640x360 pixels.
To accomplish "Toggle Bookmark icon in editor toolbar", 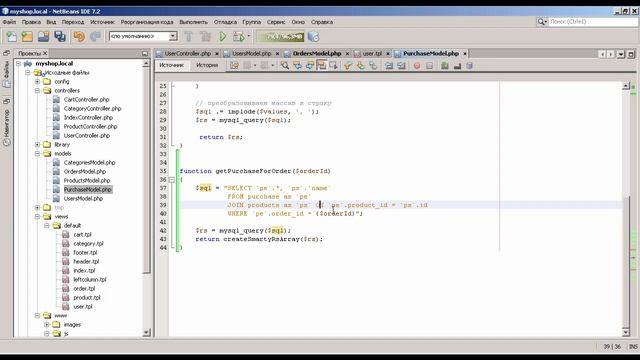I will coord(373,65).
